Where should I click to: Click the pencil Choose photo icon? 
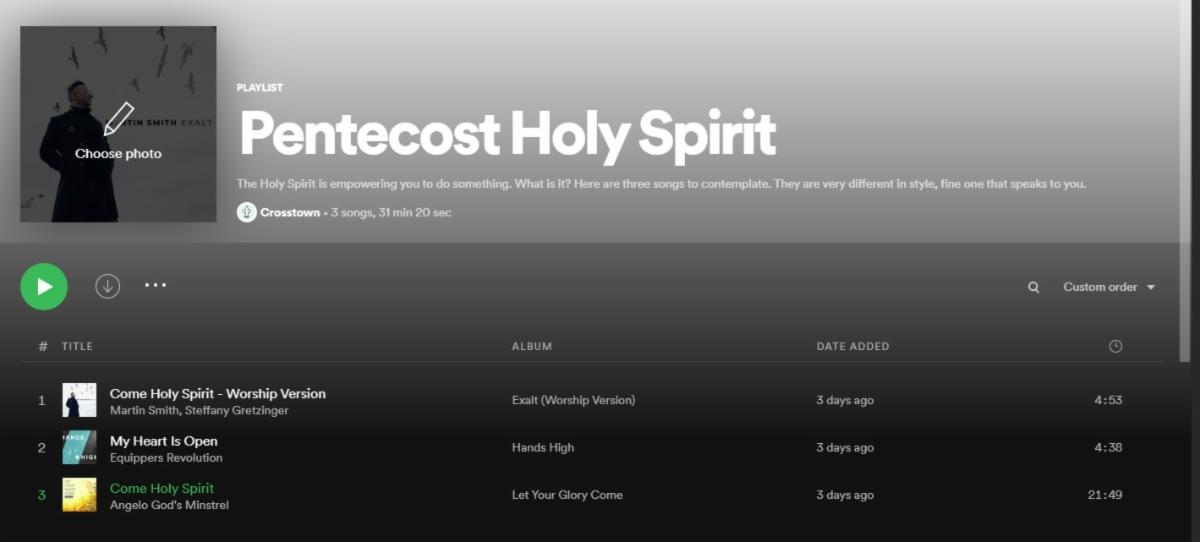pos(118,120)
